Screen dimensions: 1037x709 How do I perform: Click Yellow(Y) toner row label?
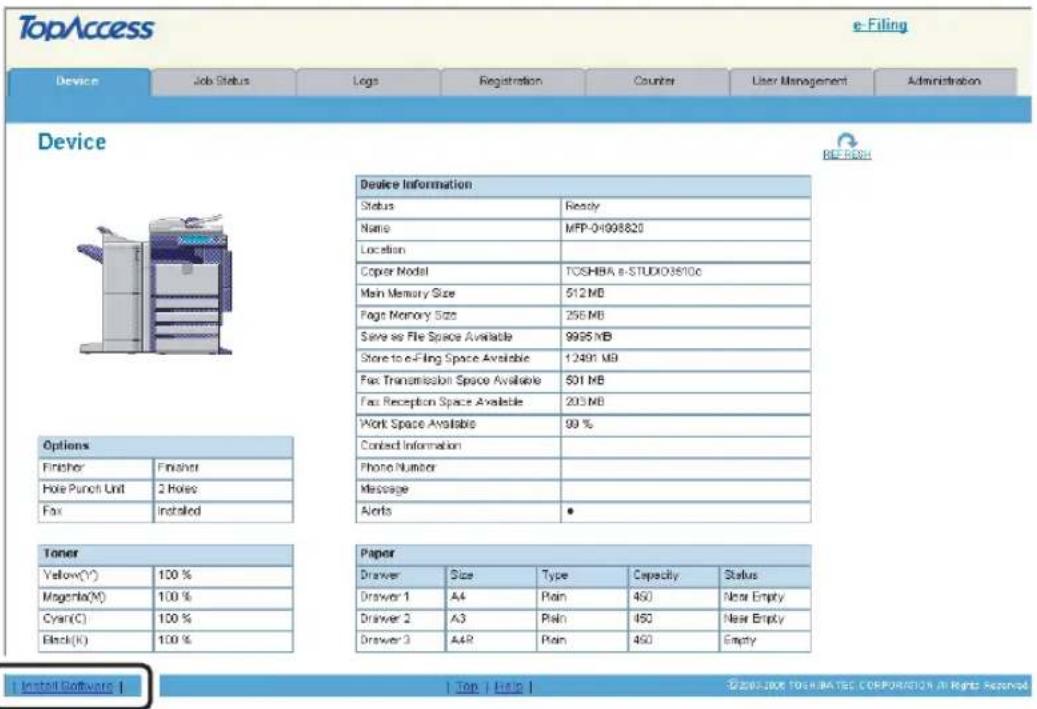coord(70,575)
